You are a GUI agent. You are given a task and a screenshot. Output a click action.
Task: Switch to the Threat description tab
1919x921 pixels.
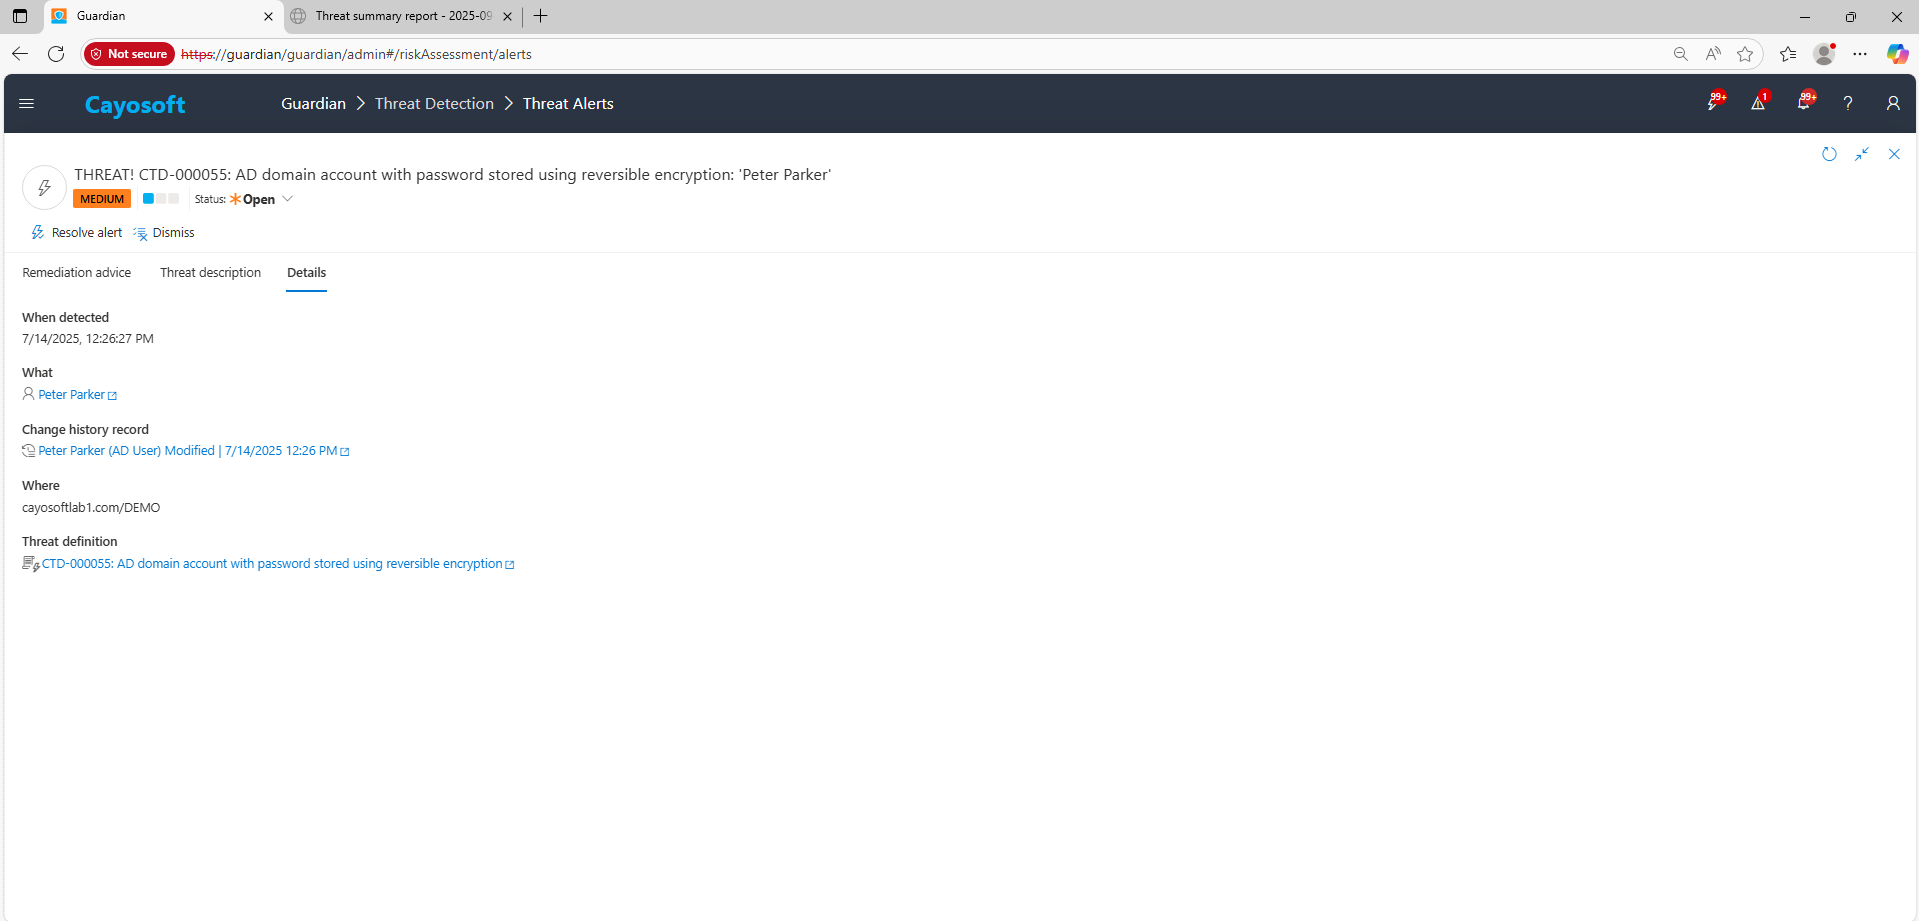click(210, 273)
